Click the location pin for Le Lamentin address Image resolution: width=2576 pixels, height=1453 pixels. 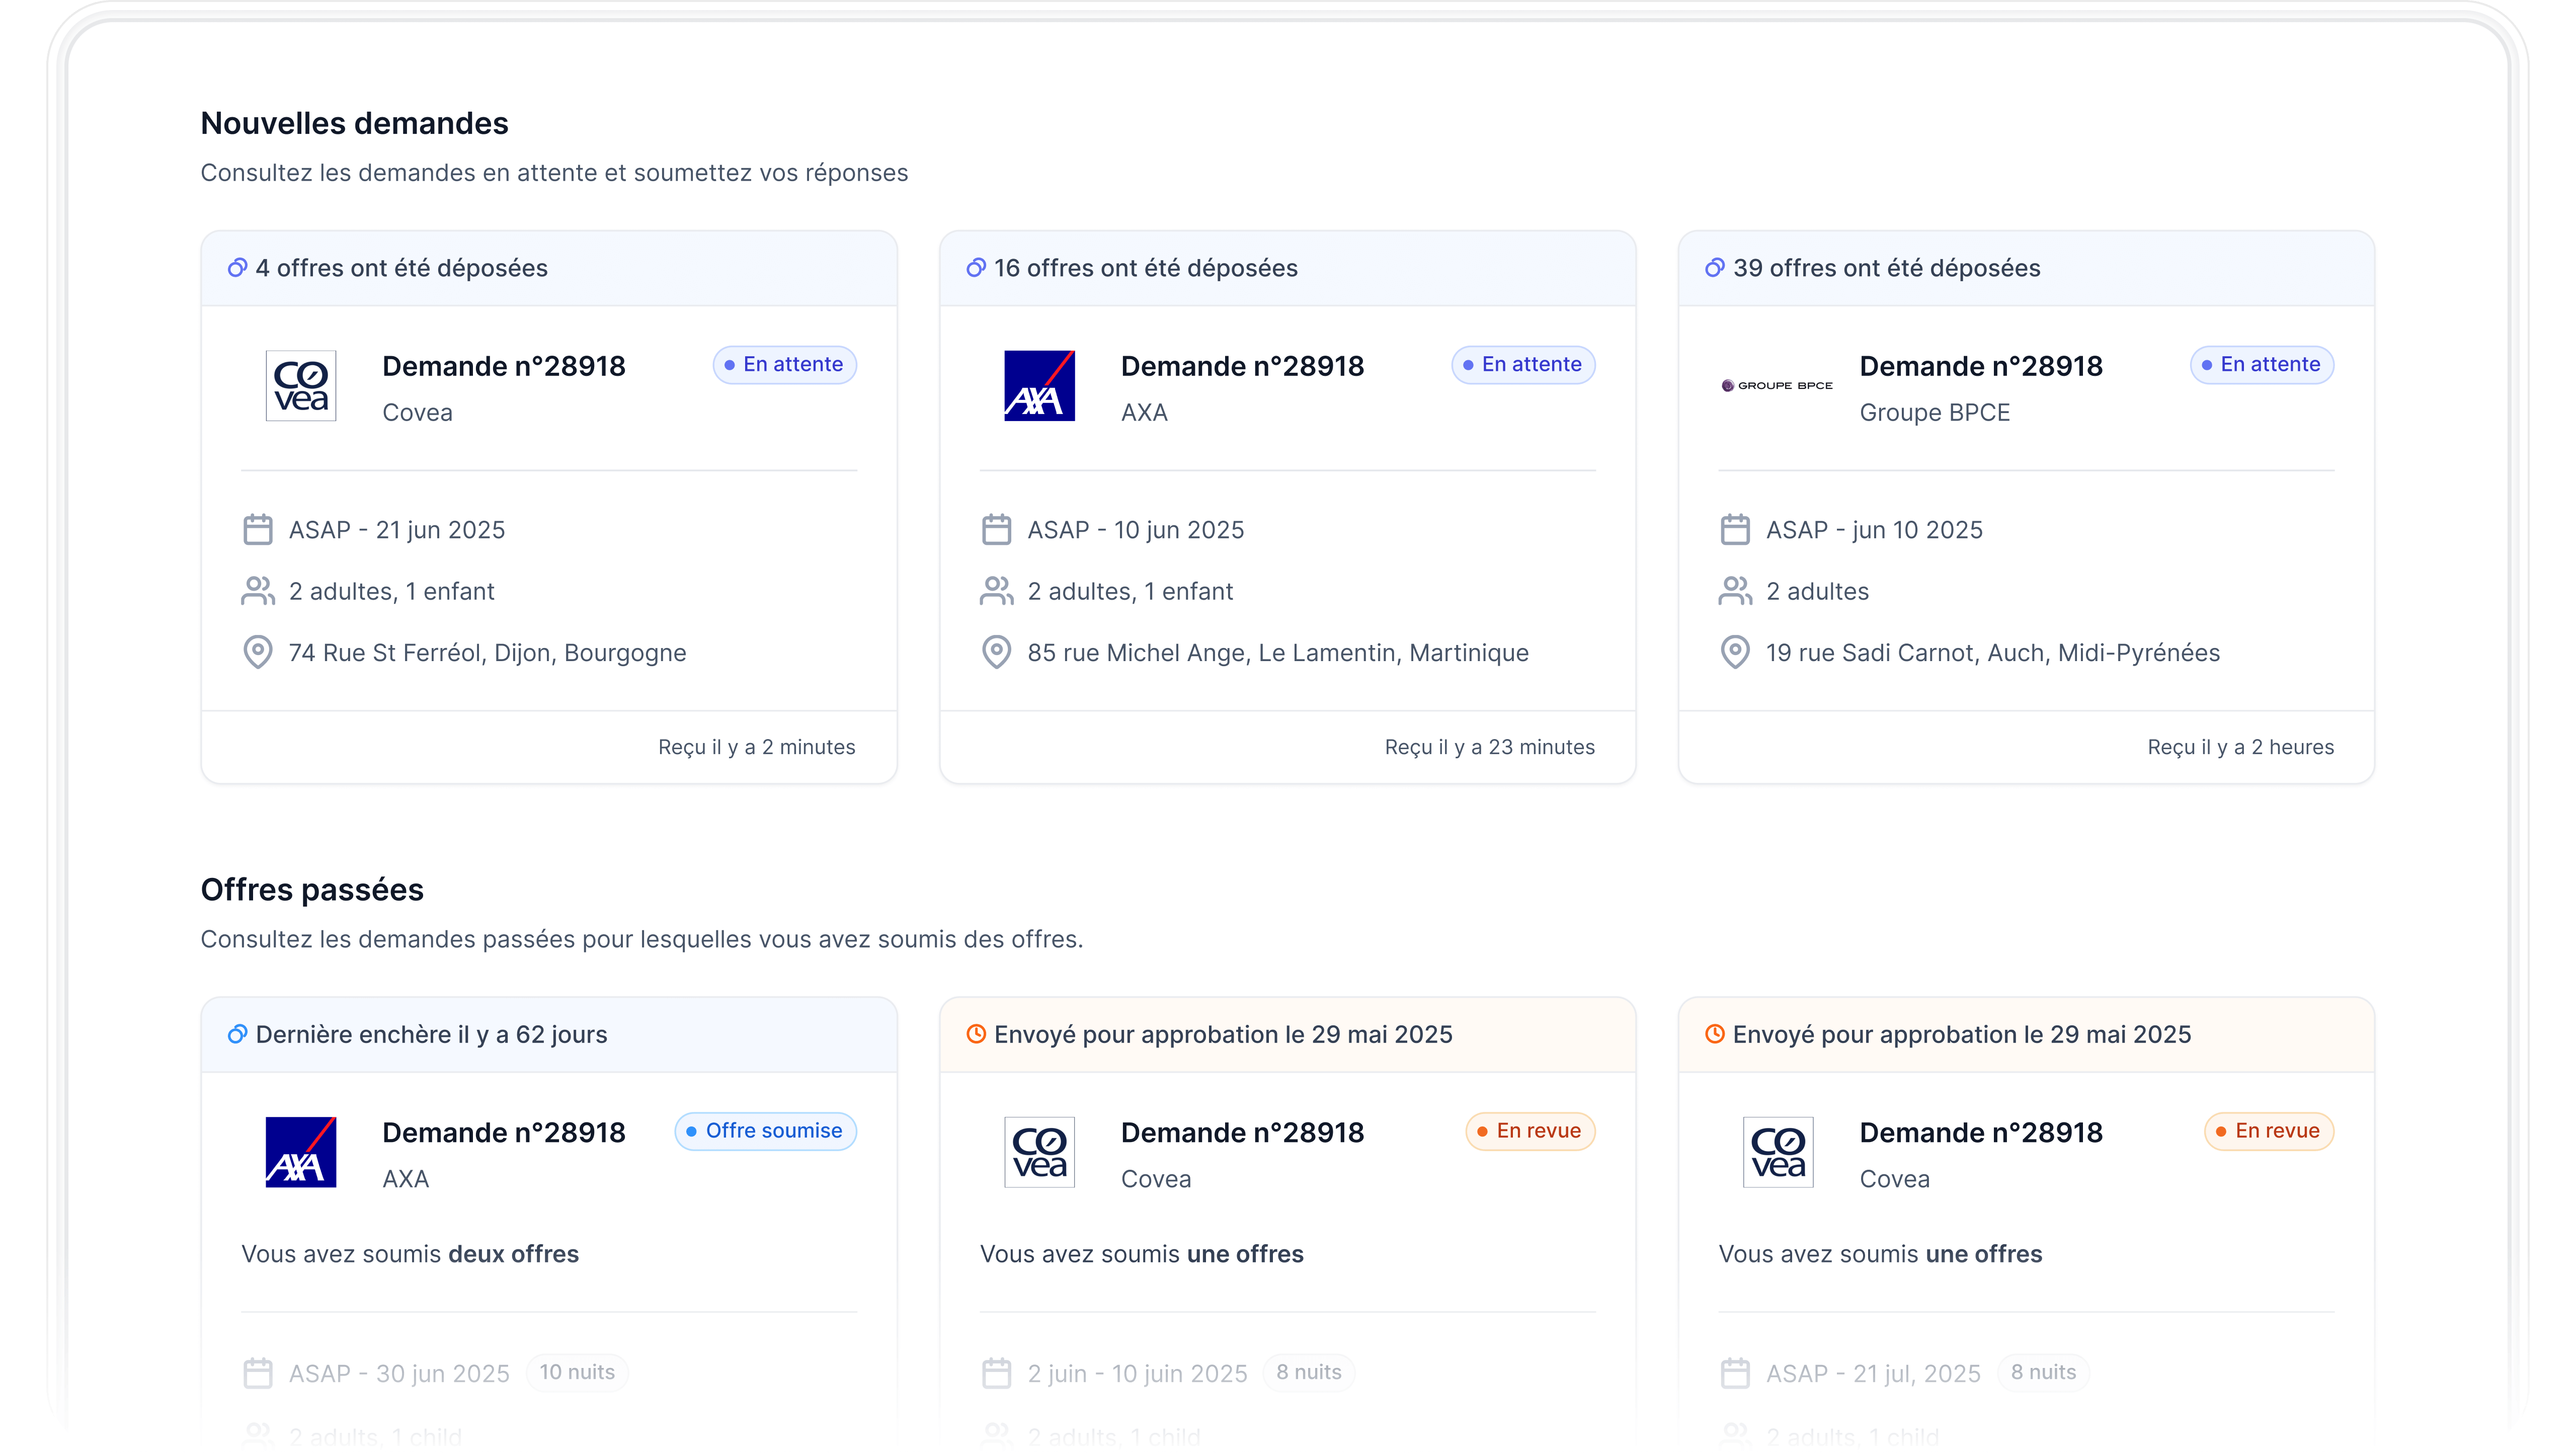996,652
